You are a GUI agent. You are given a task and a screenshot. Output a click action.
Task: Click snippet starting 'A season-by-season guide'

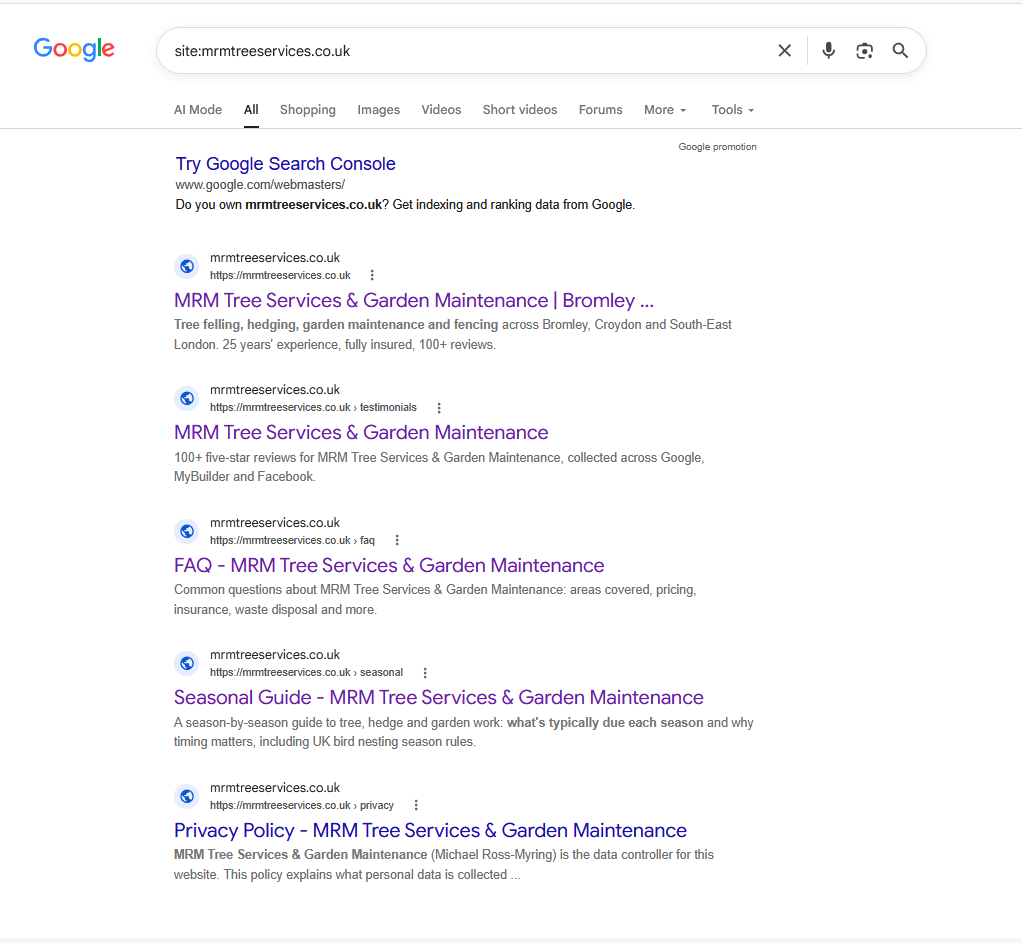[463, 732]
